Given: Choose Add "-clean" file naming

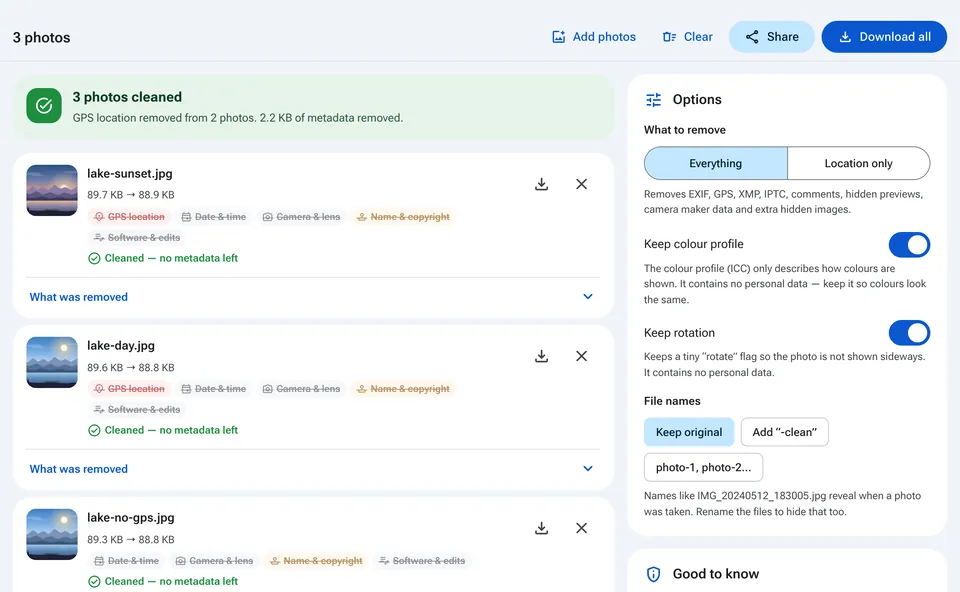Looking at the screenshot, I should click(x=785, y=432).
